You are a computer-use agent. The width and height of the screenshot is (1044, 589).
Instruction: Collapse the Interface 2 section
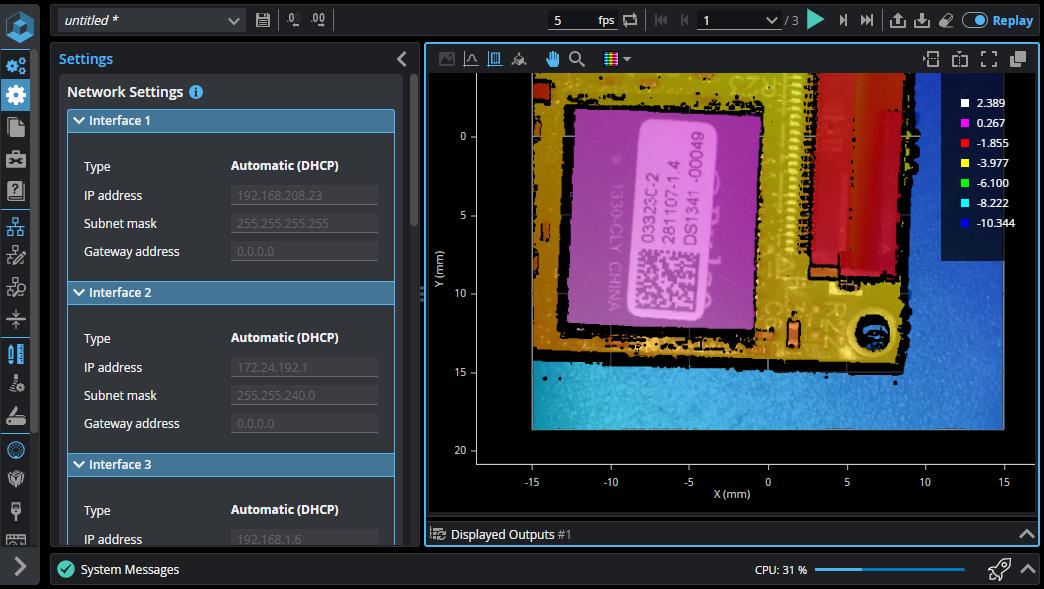tap(80, 293)
